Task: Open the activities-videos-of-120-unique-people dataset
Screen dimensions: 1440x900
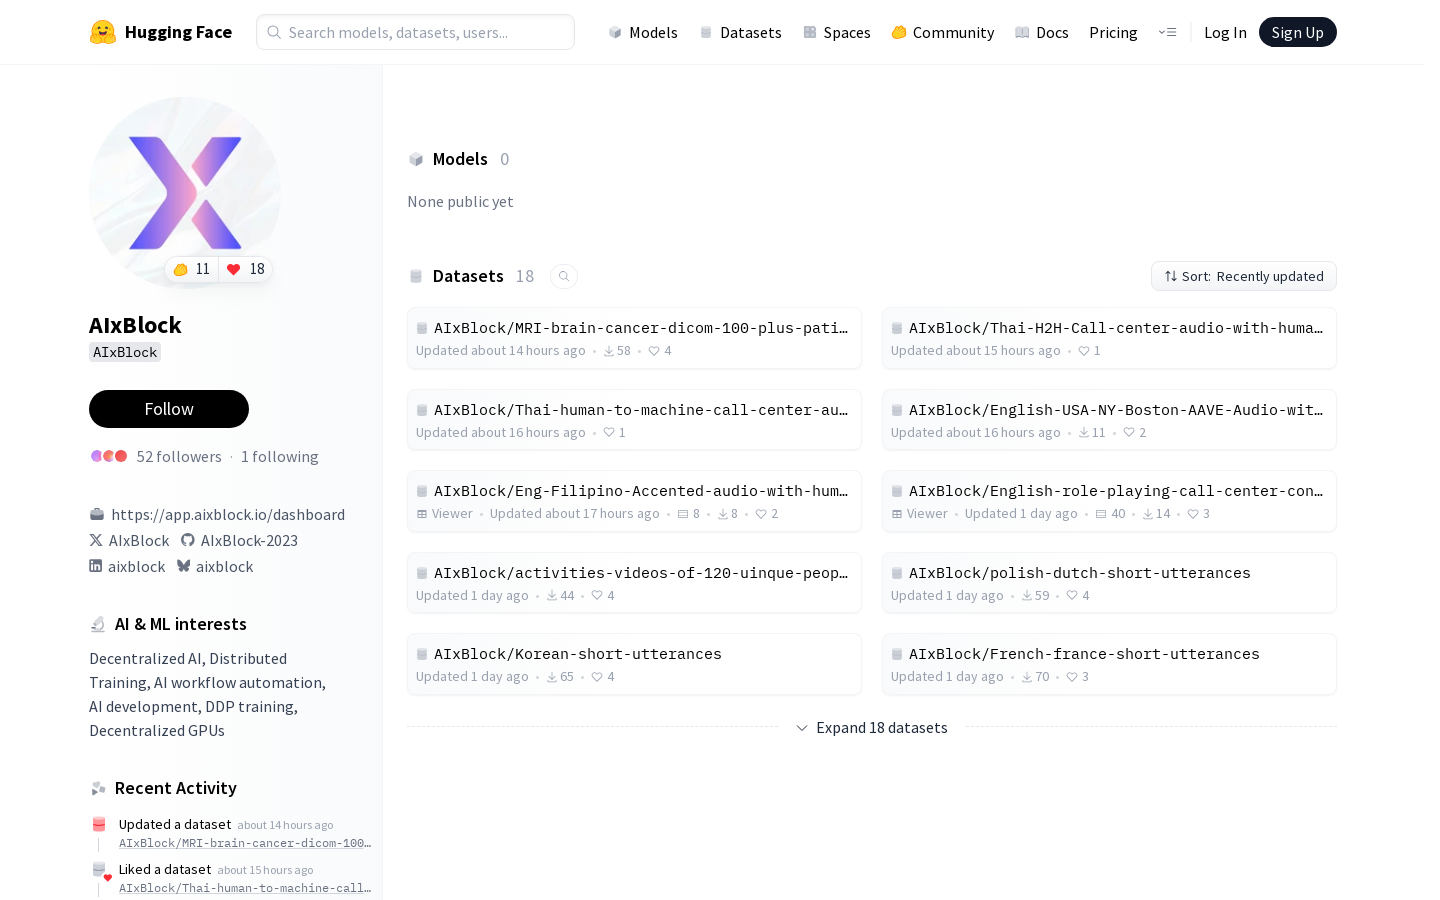Action: pos(634,583)
